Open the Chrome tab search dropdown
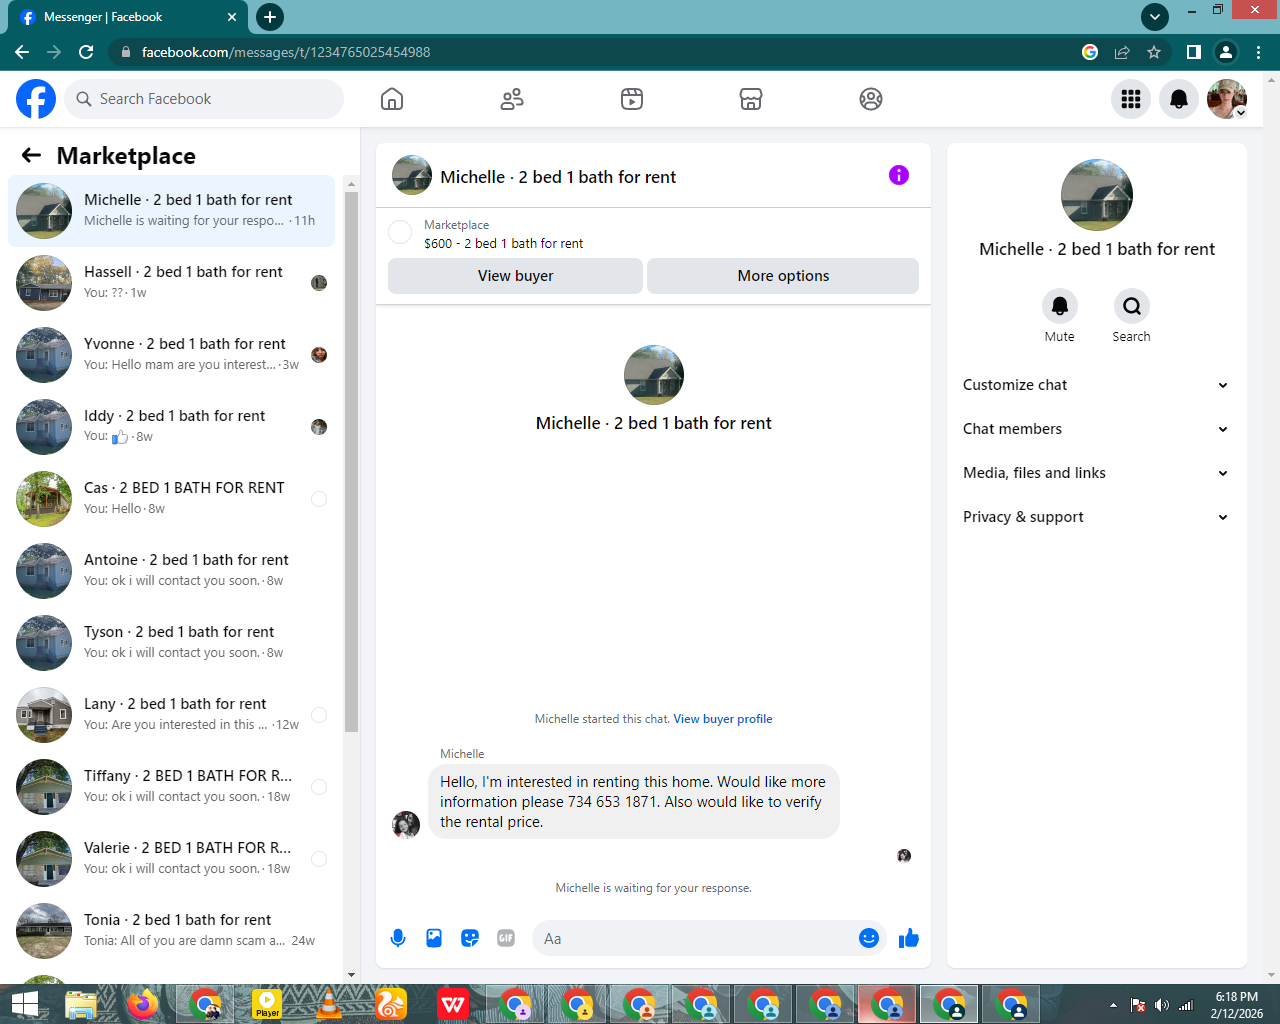 (x=1155, y=16)
